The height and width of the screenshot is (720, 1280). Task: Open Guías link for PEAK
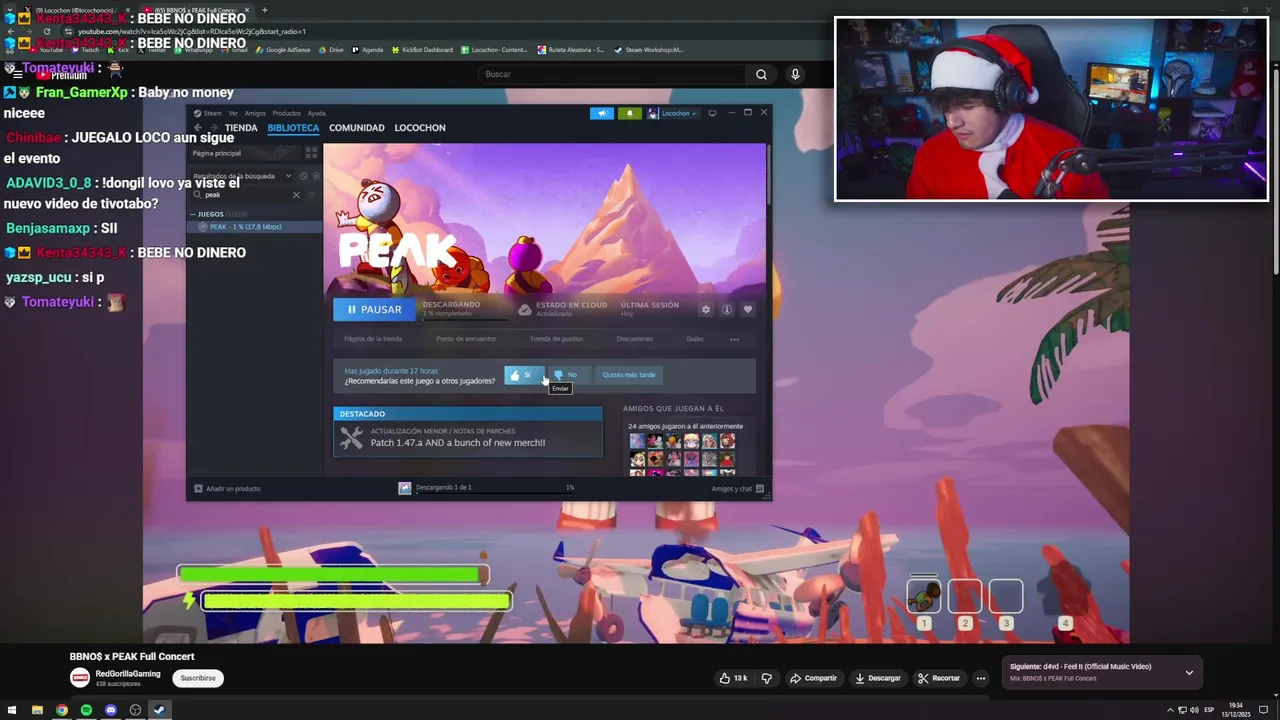(695, 339)
